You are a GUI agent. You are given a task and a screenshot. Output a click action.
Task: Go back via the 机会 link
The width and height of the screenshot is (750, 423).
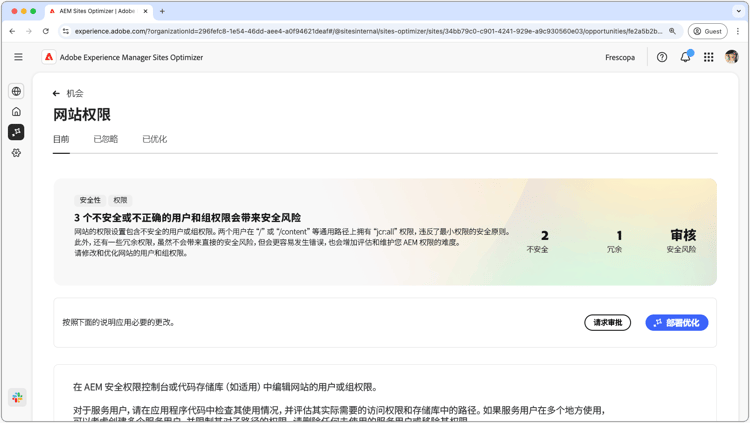pos(75,93)
